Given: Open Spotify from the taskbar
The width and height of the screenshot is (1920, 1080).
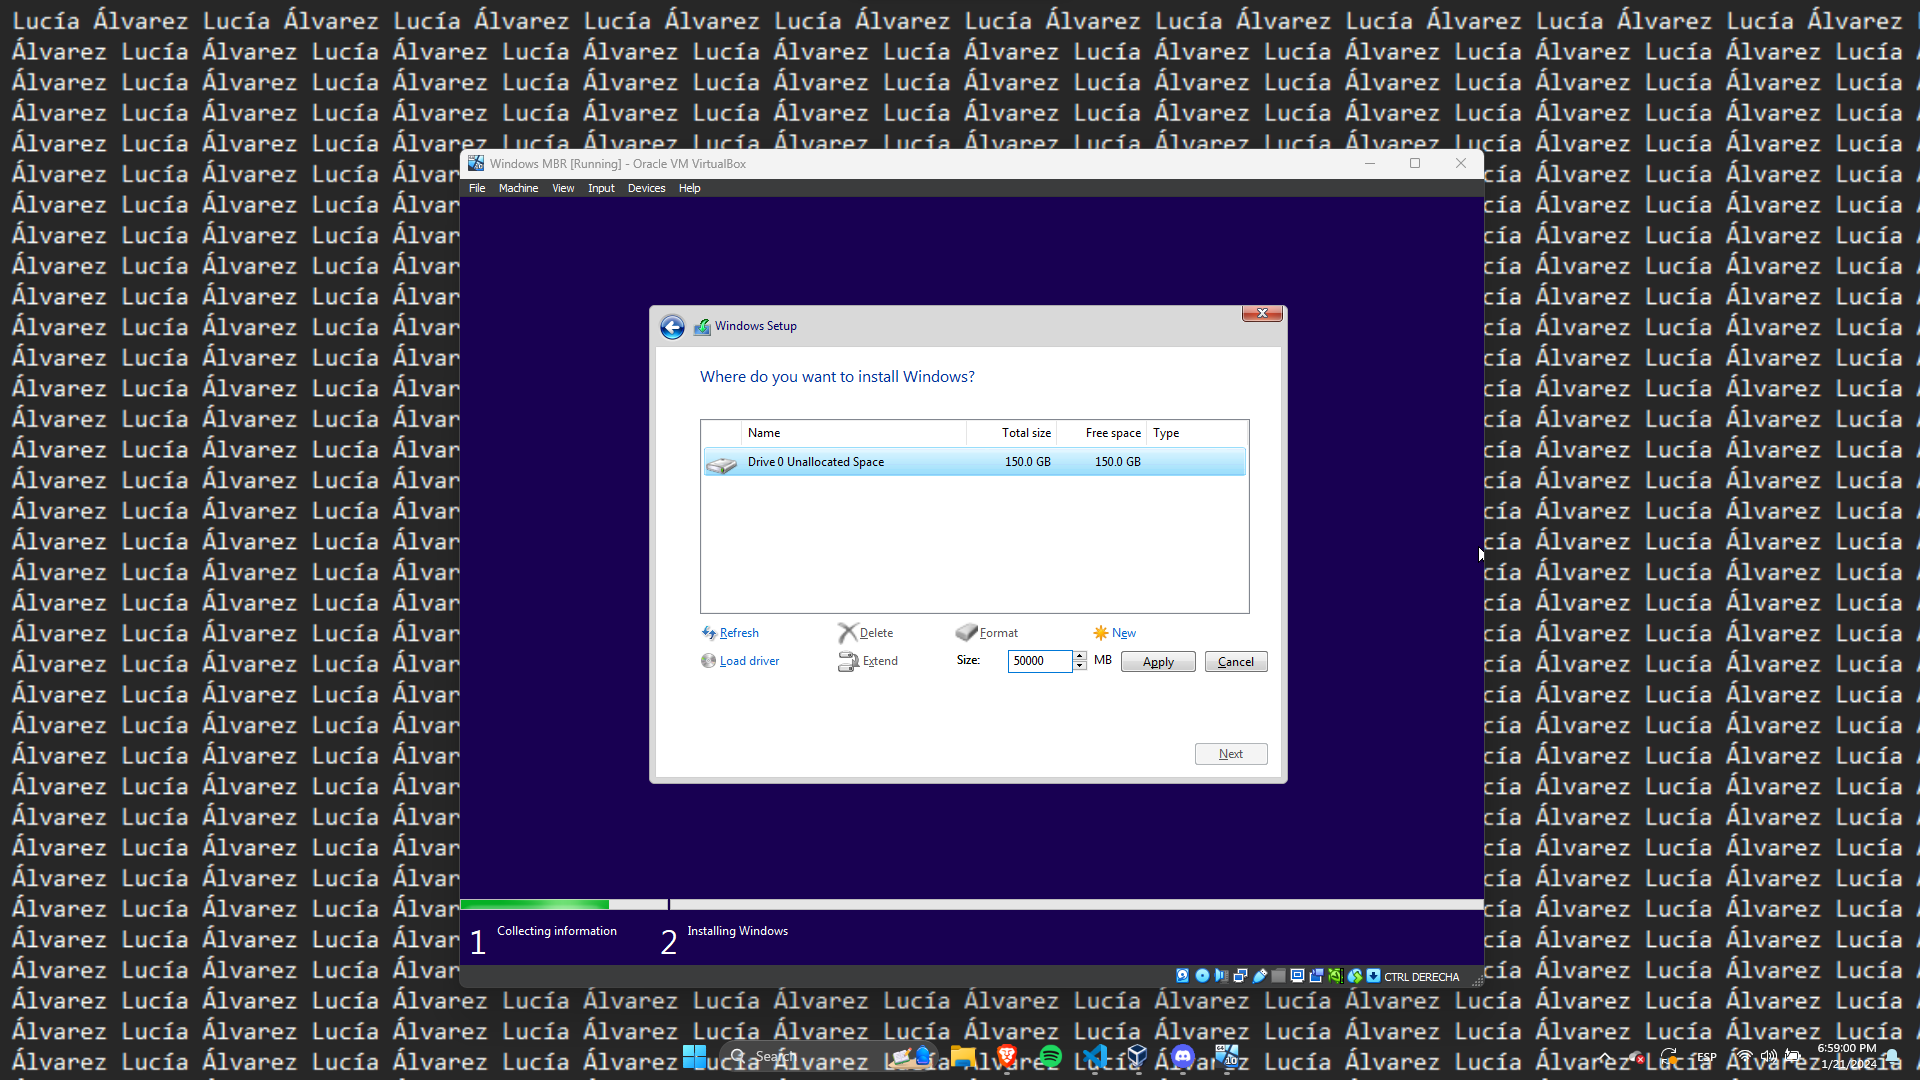Looking at the screenshot, I should coord(1050,1056).
